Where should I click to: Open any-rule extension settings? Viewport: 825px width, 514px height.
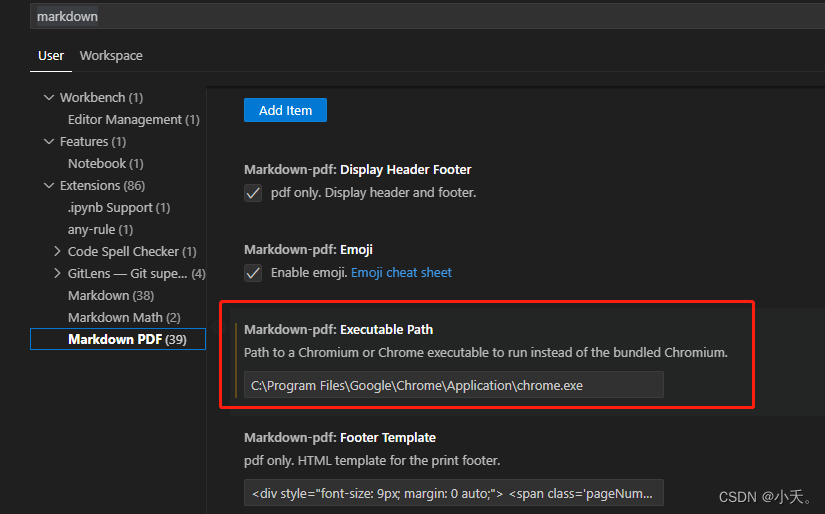click(100, 230)
